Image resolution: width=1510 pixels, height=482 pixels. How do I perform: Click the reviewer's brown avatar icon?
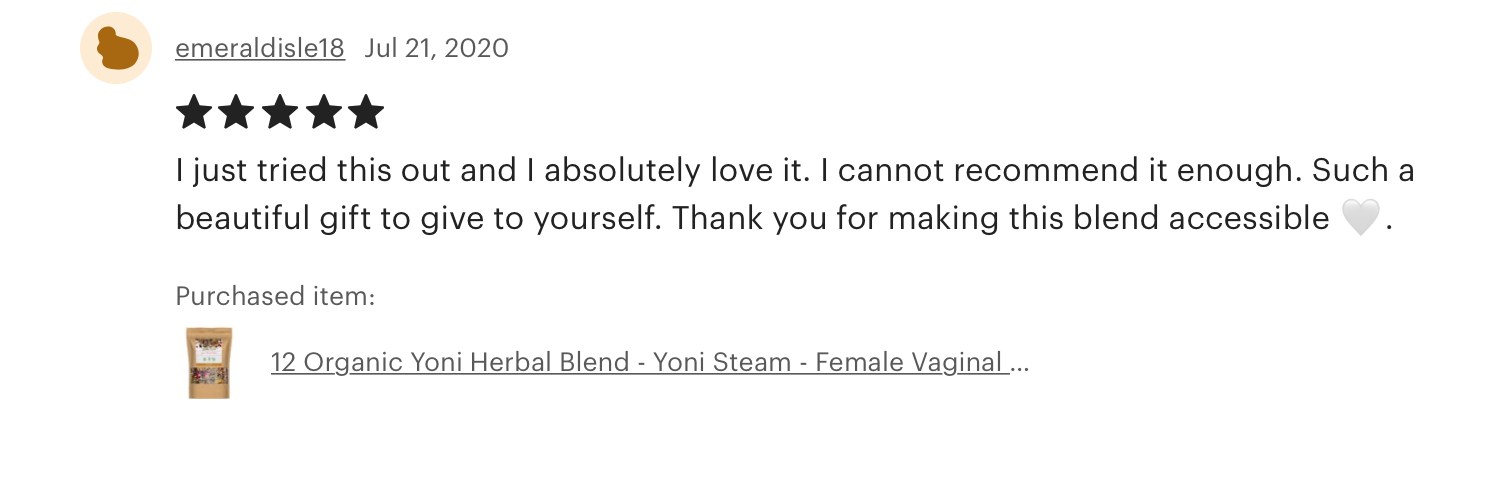coord(116,48)
